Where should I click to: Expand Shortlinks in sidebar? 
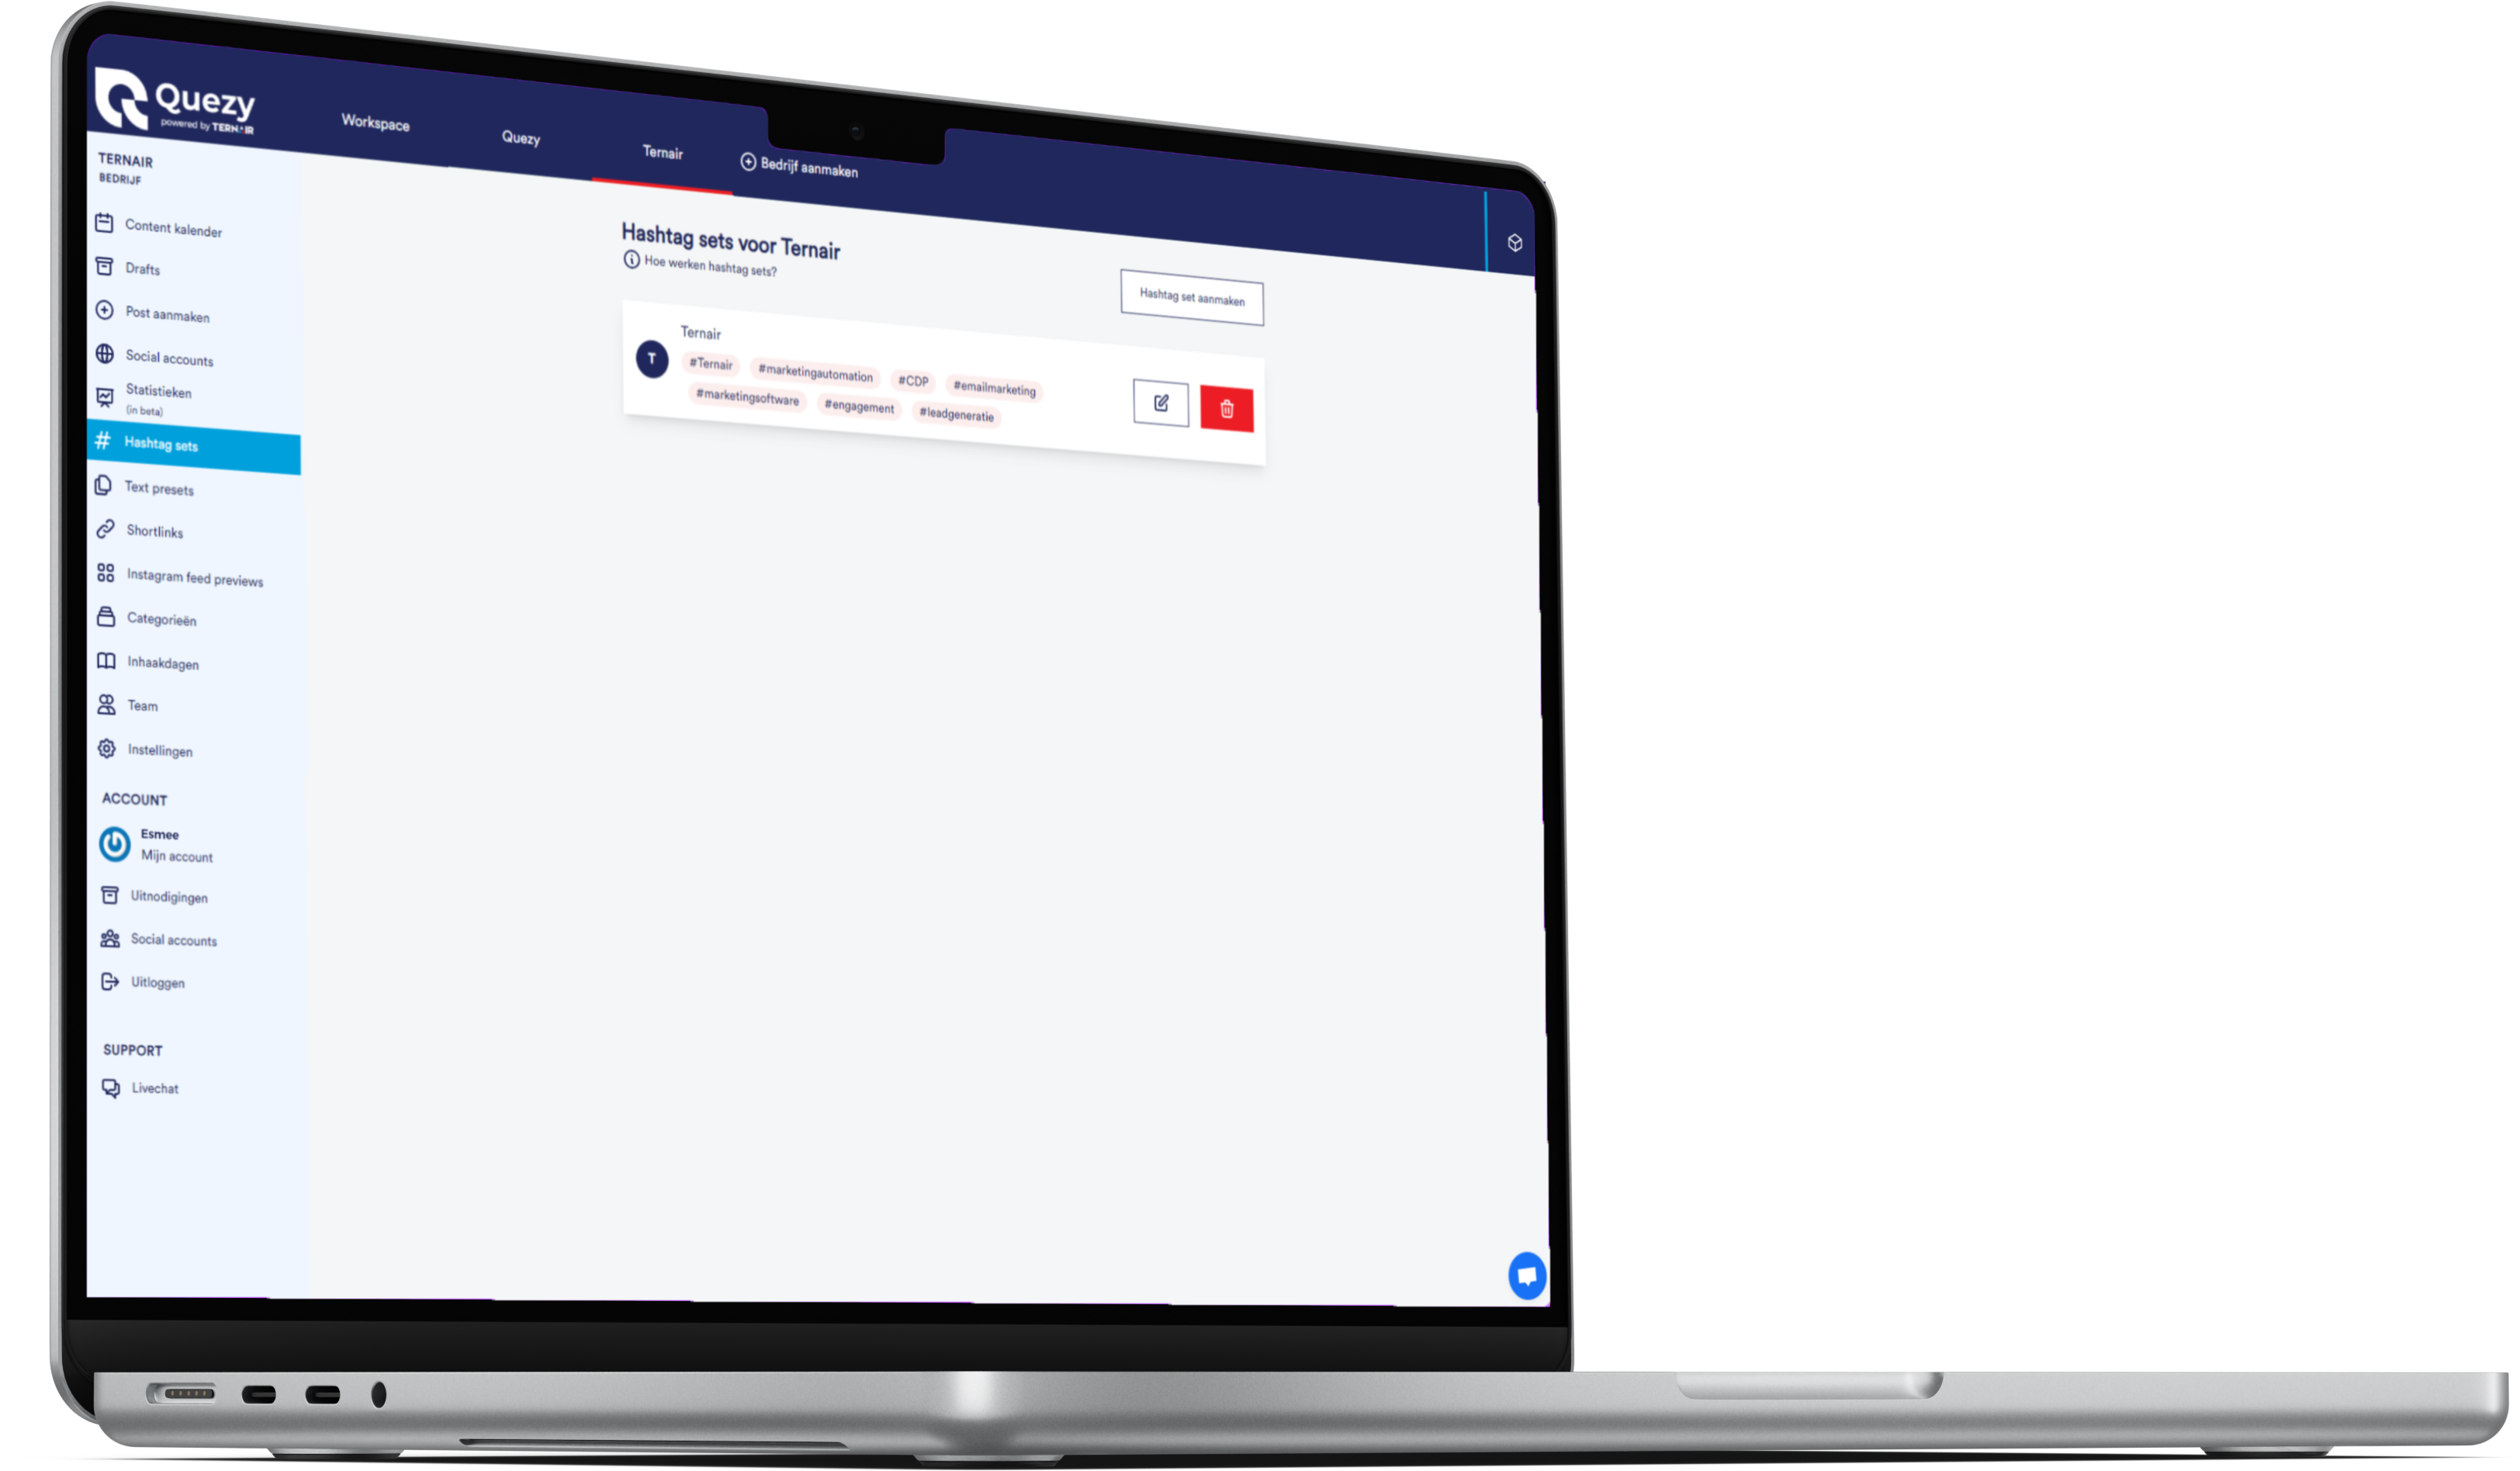coord(156,529)
